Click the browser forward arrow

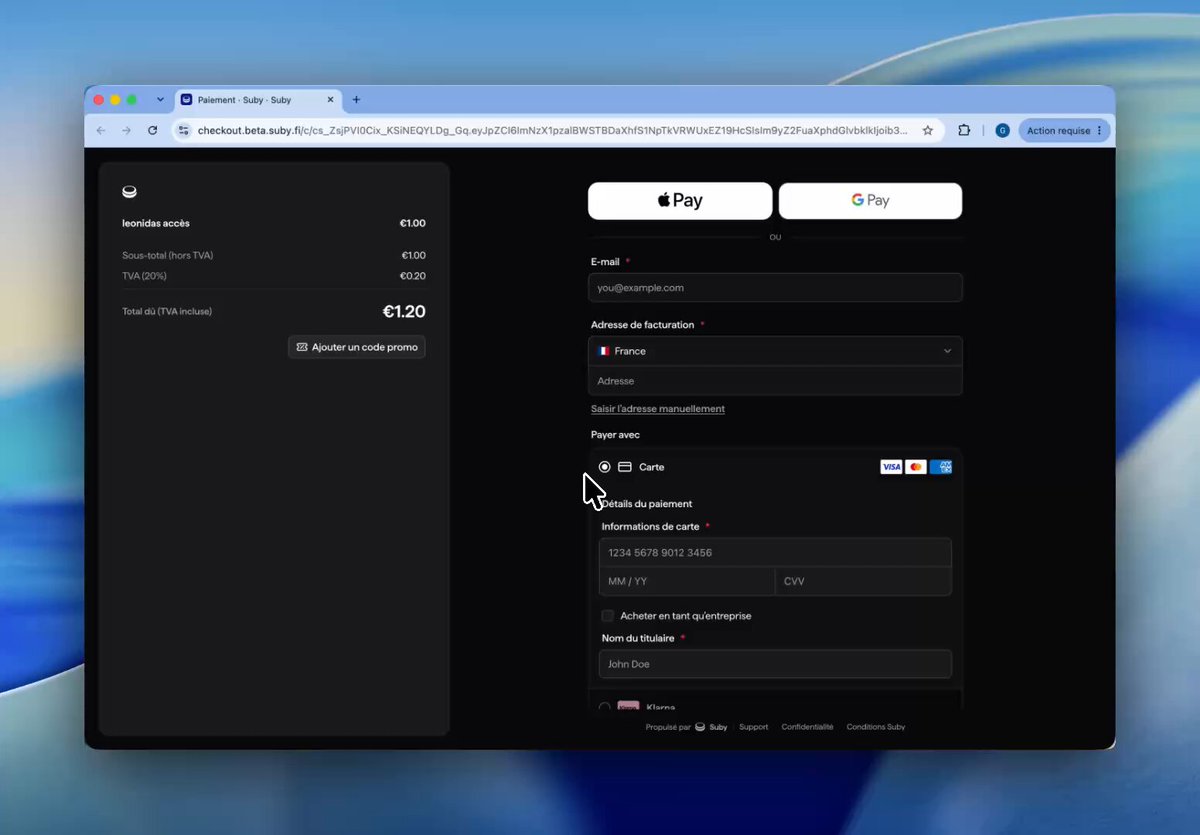coord(126,130)
